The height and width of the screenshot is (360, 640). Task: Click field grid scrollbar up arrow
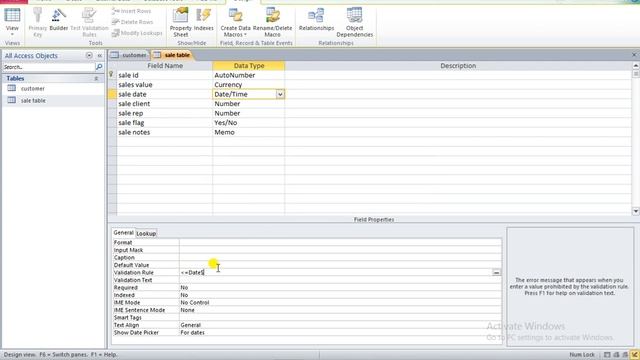click(636, 65)
